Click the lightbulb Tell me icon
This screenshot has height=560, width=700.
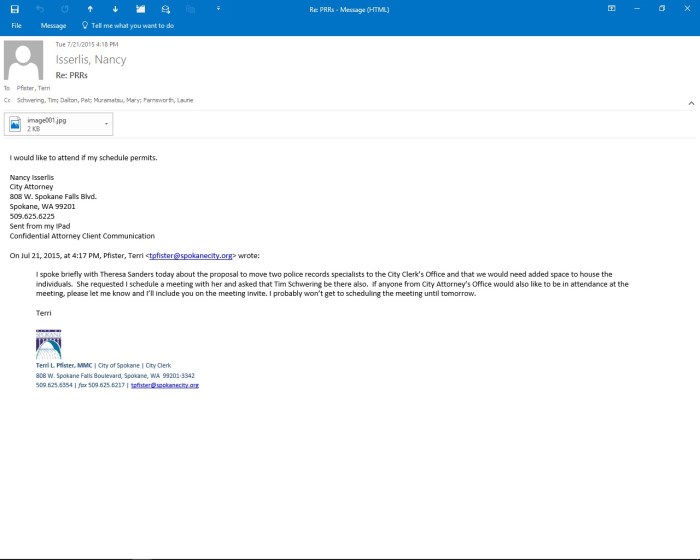pyautogui.click(x=83, y=25)
